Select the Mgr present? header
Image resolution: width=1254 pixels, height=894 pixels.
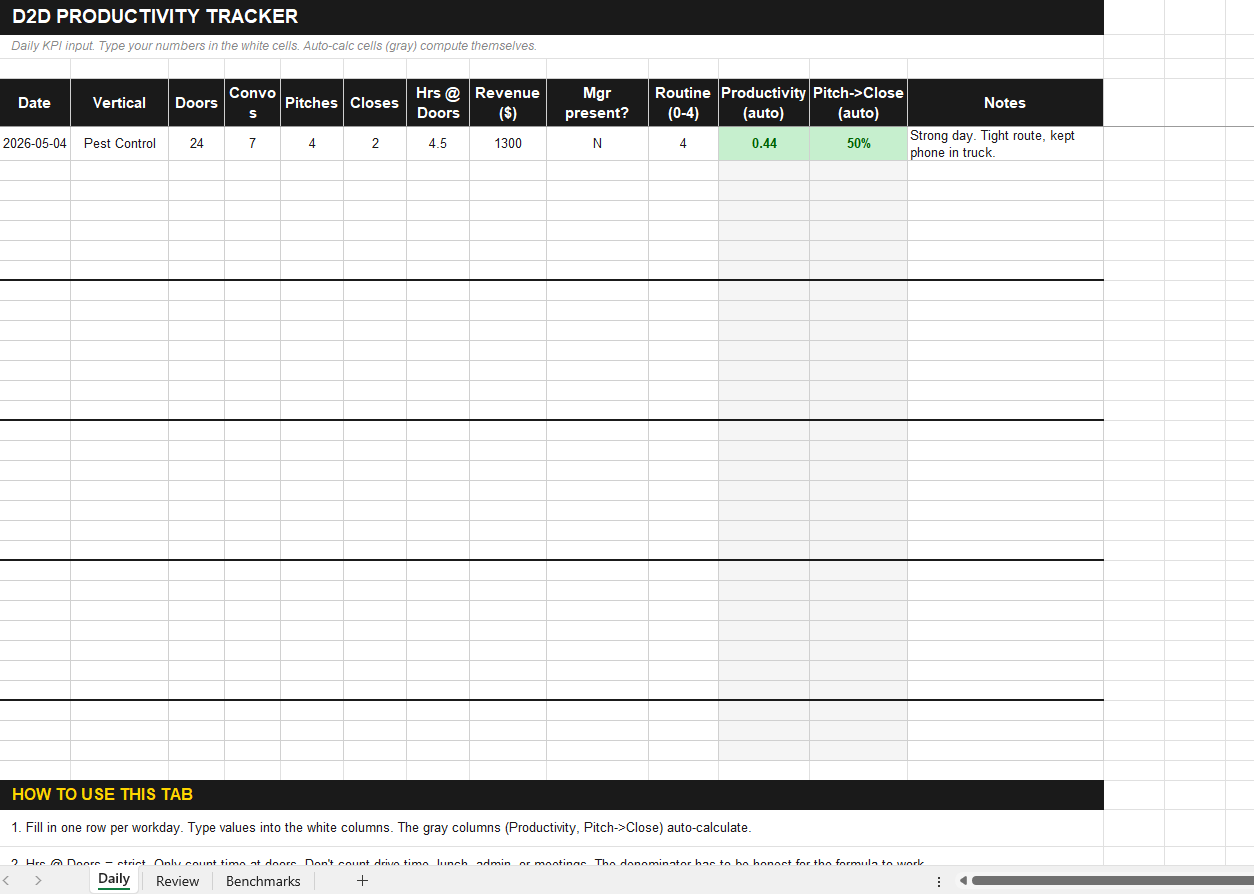pos(597,103)
